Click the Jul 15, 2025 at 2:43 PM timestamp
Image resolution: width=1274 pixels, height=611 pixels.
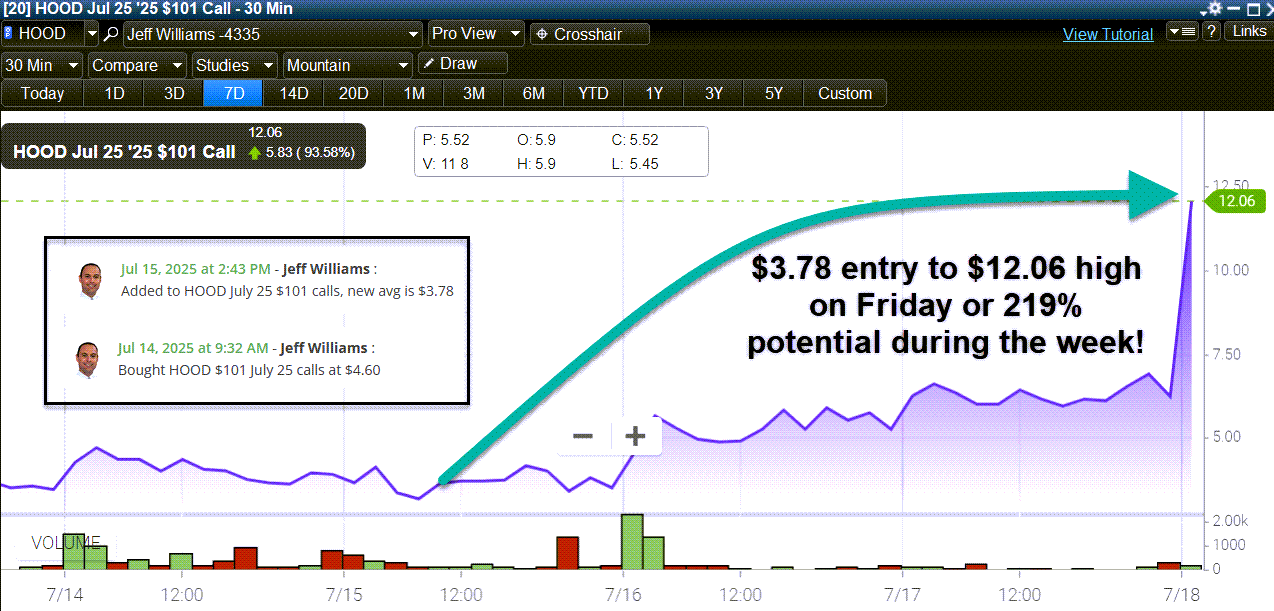(x=195, y=269)
